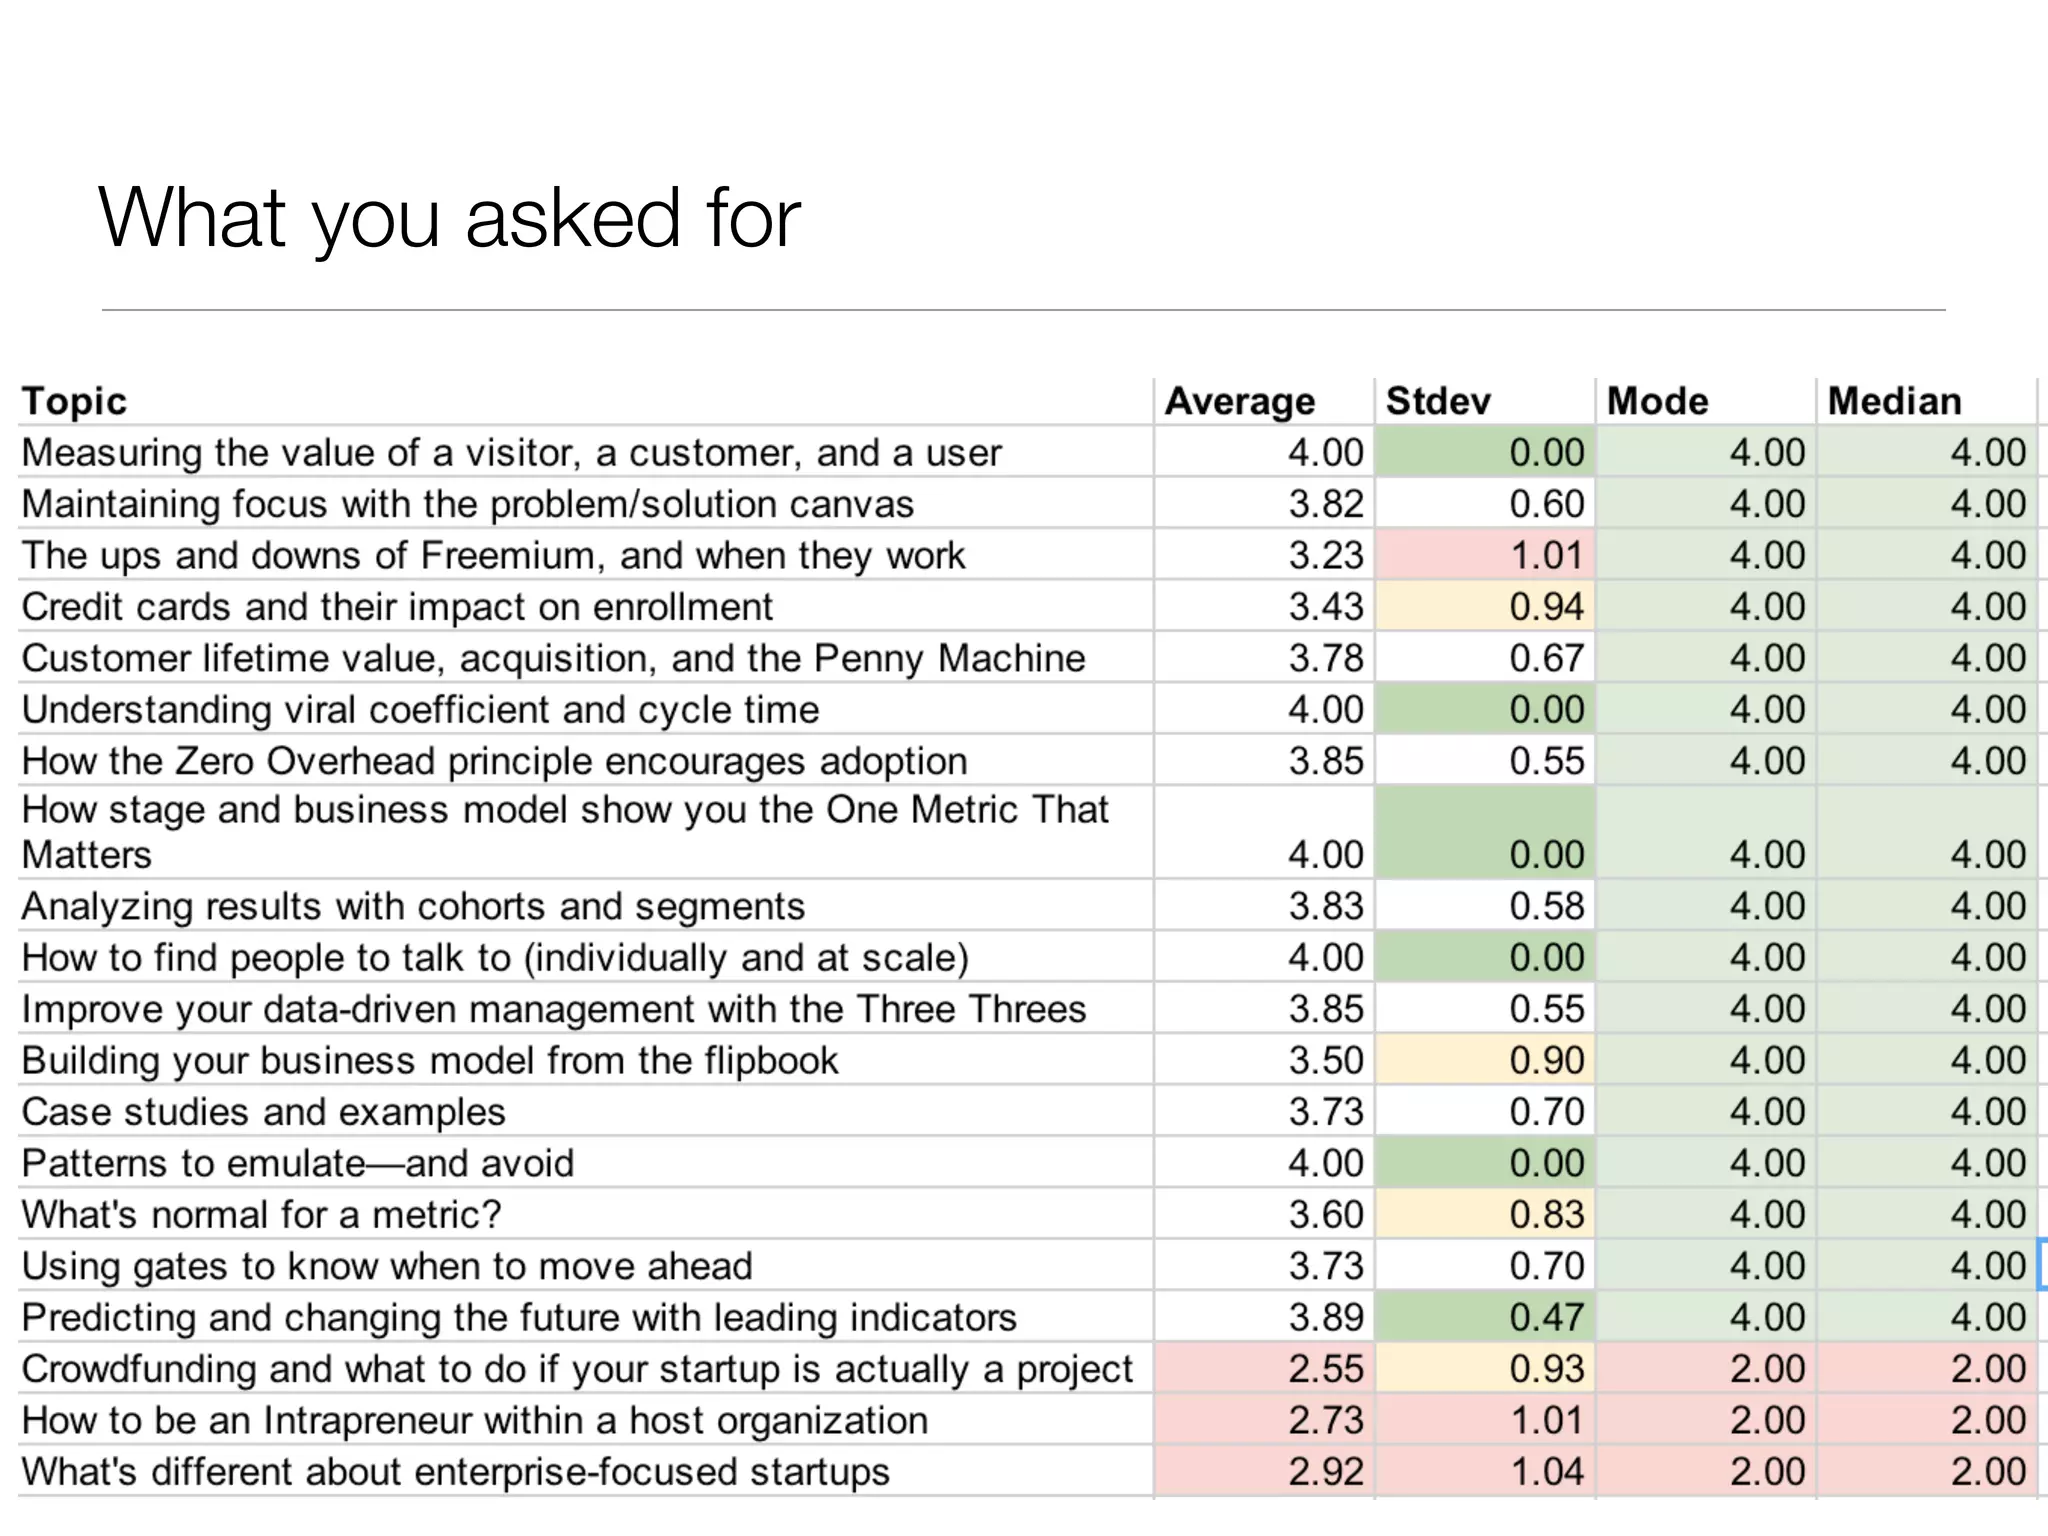
Task: Select the Intrapreneur row's 2.73 average
Action: [x=1325, y=1420]
